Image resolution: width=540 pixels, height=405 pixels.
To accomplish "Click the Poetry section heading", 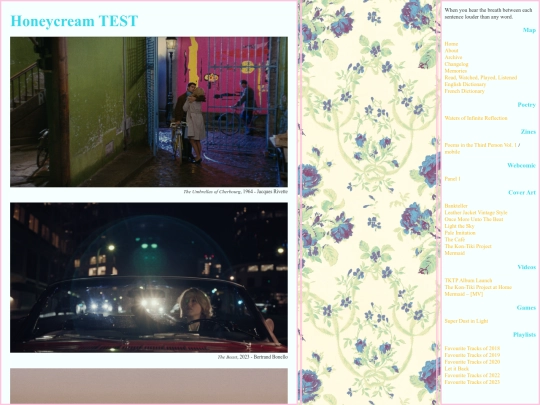I will (x=527, y=105).
